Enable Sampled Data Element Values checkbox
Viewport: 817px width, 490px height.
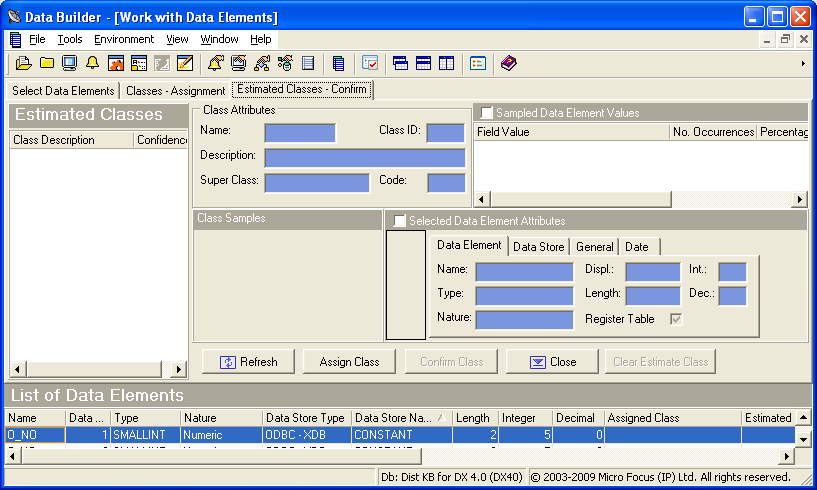tap(487, 113)
